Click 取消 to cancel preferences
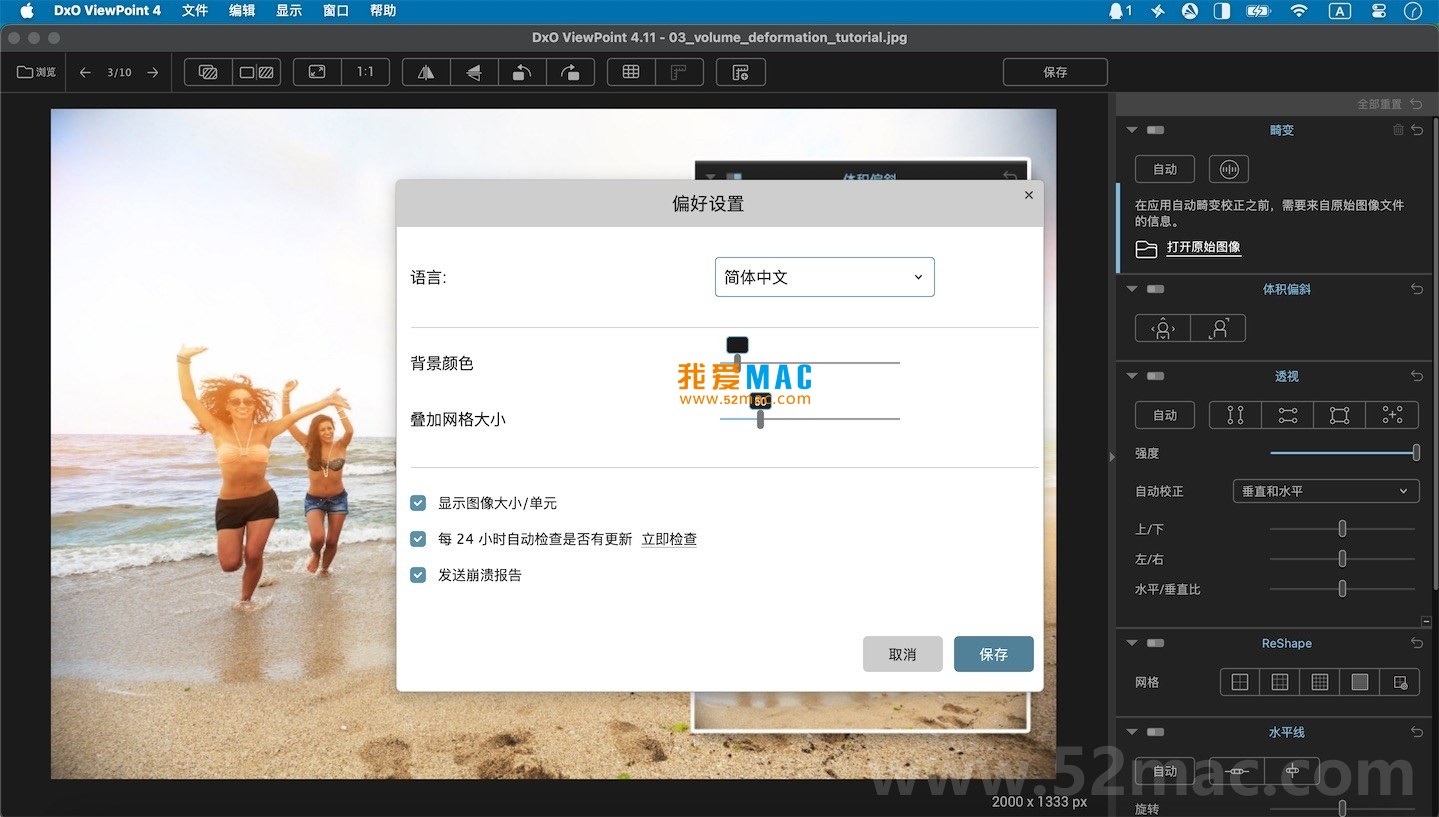1439x817 pixels. coord(903,654)
